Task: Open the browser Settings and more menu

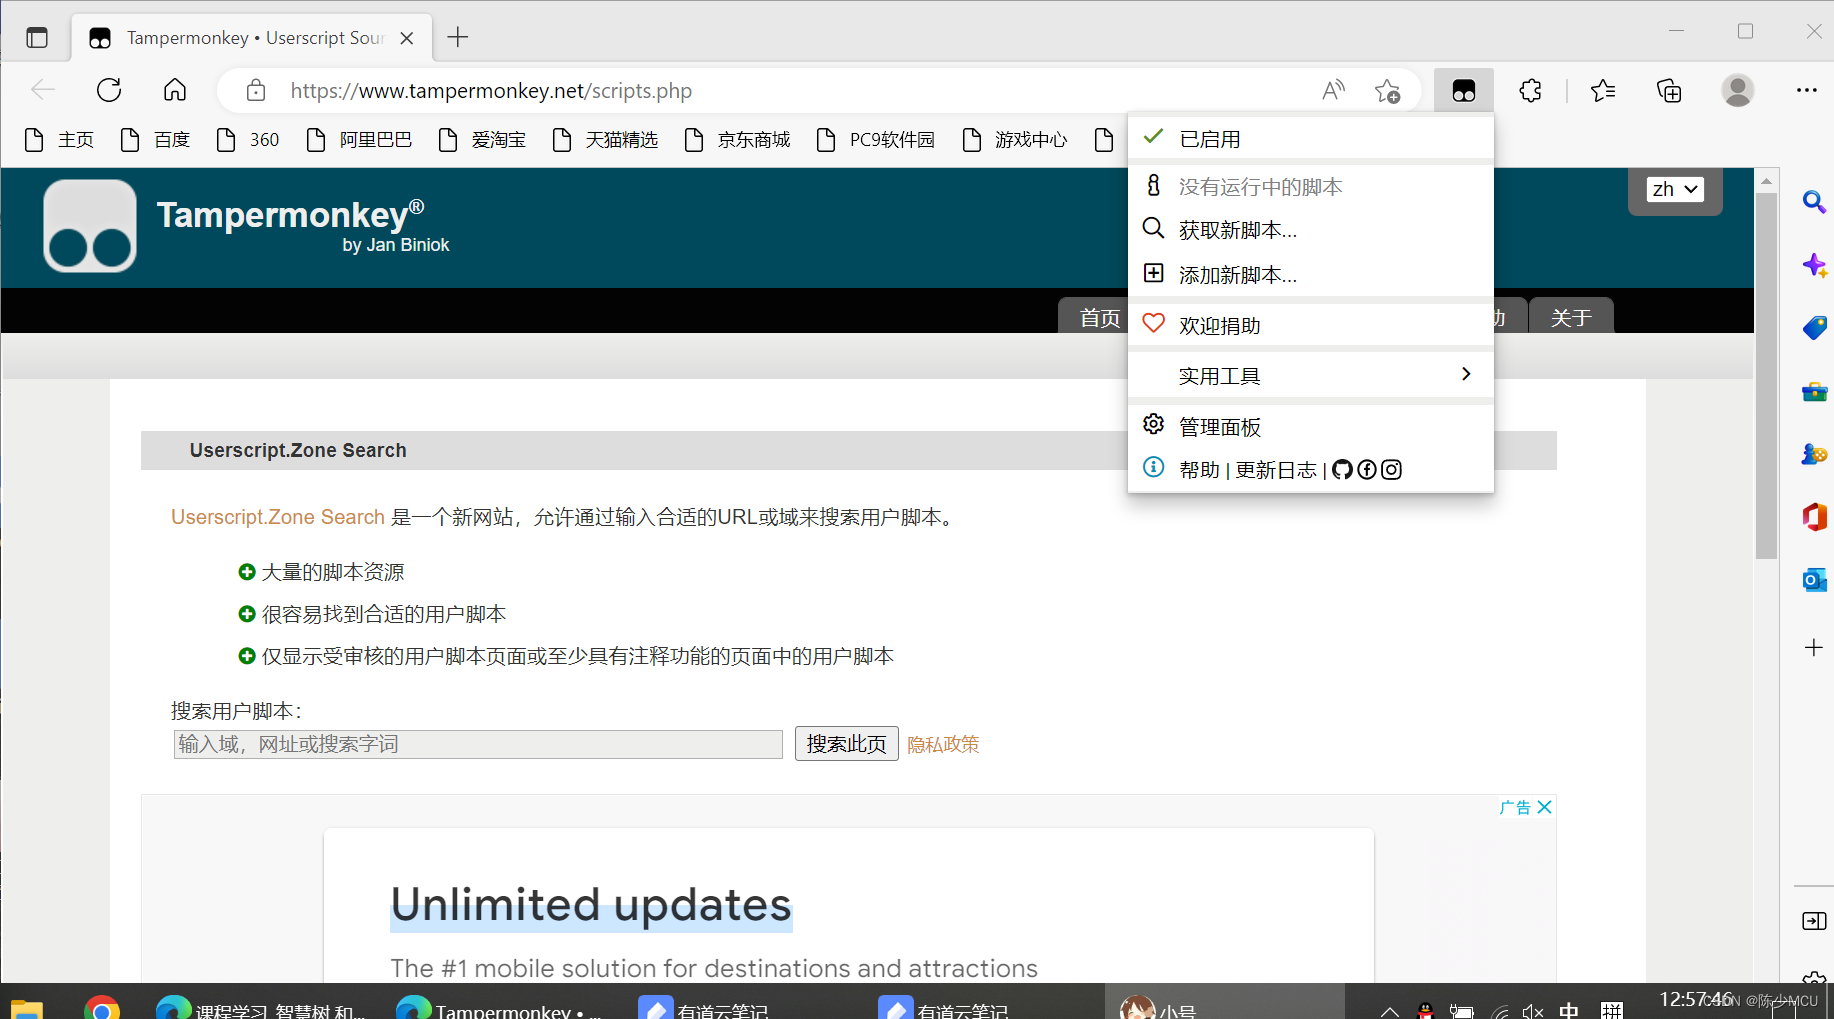Action: tap(1806, 91)
